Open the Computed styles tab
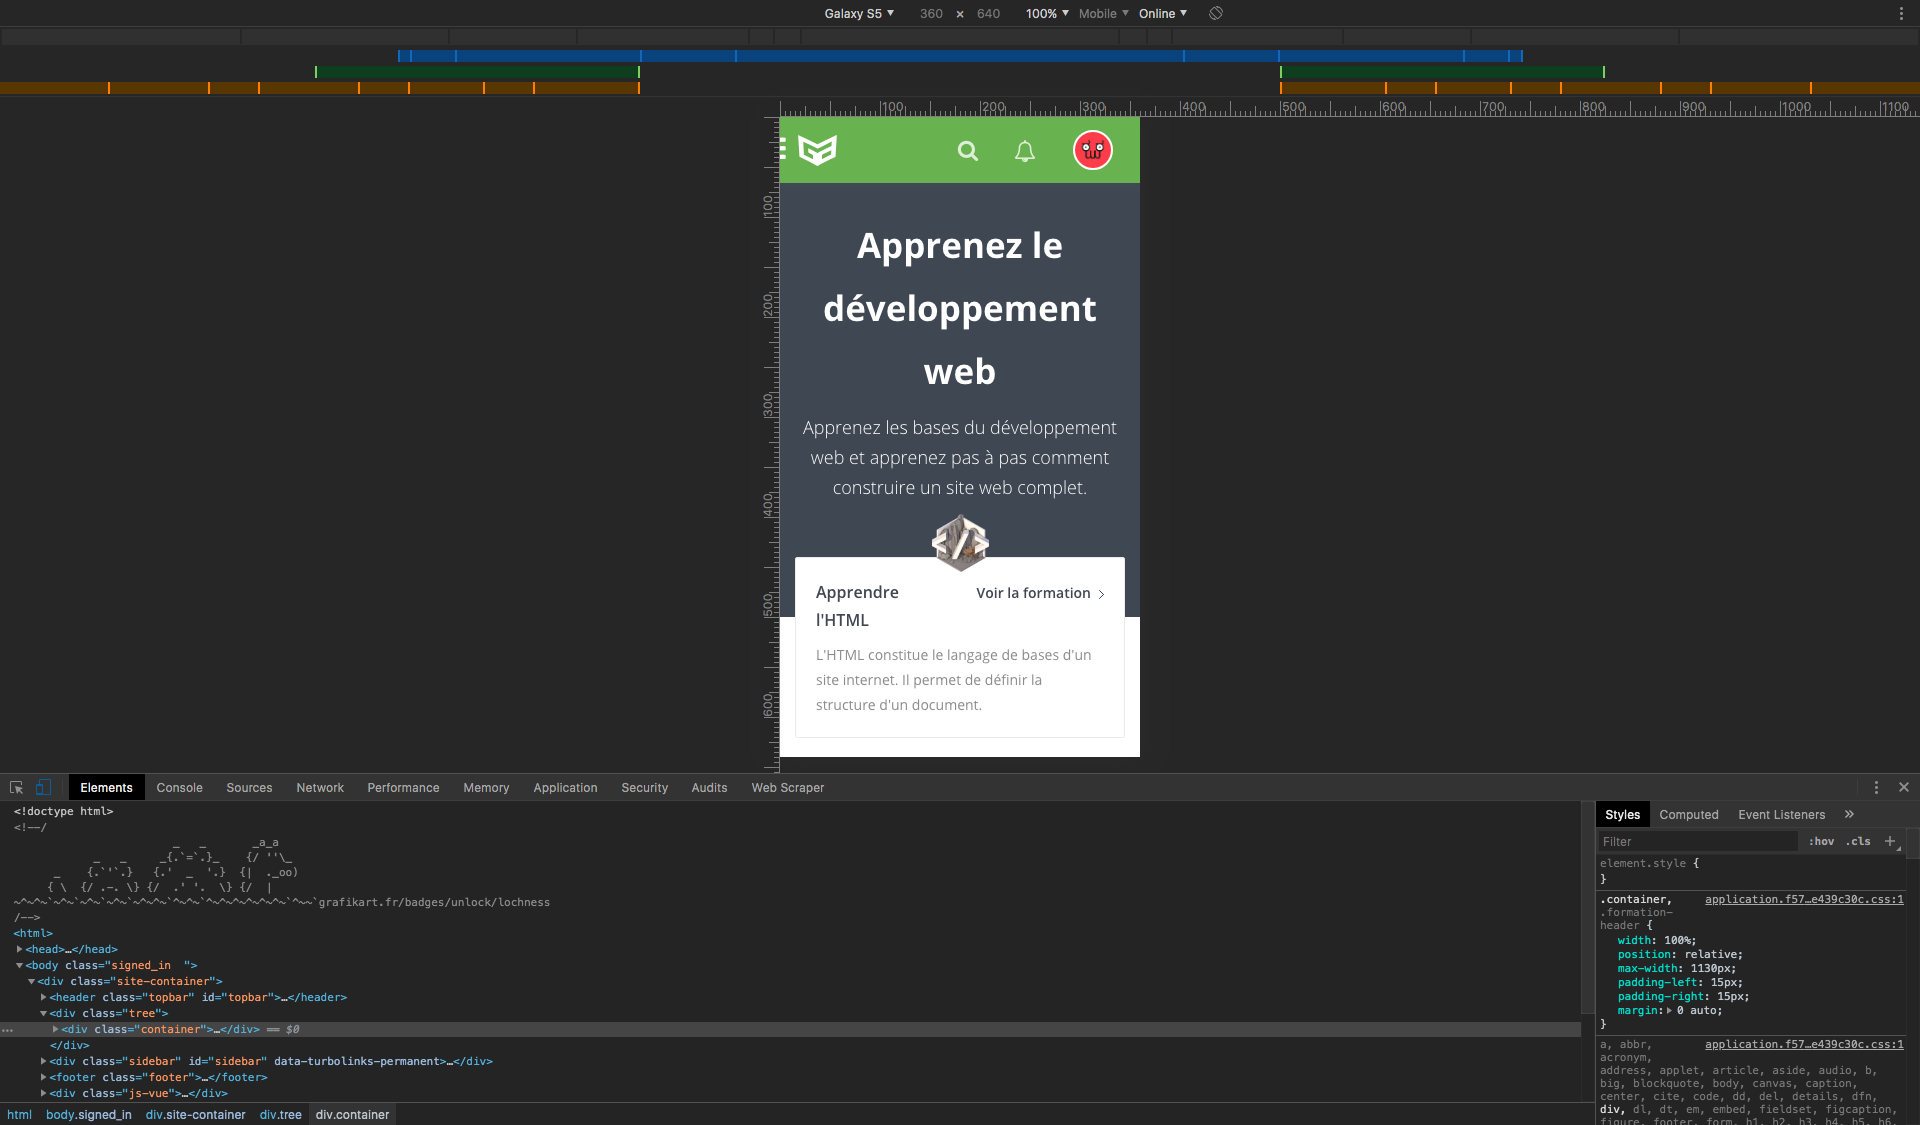This screenshot has height=1125, width=1920. click(x=1688, y=815)
